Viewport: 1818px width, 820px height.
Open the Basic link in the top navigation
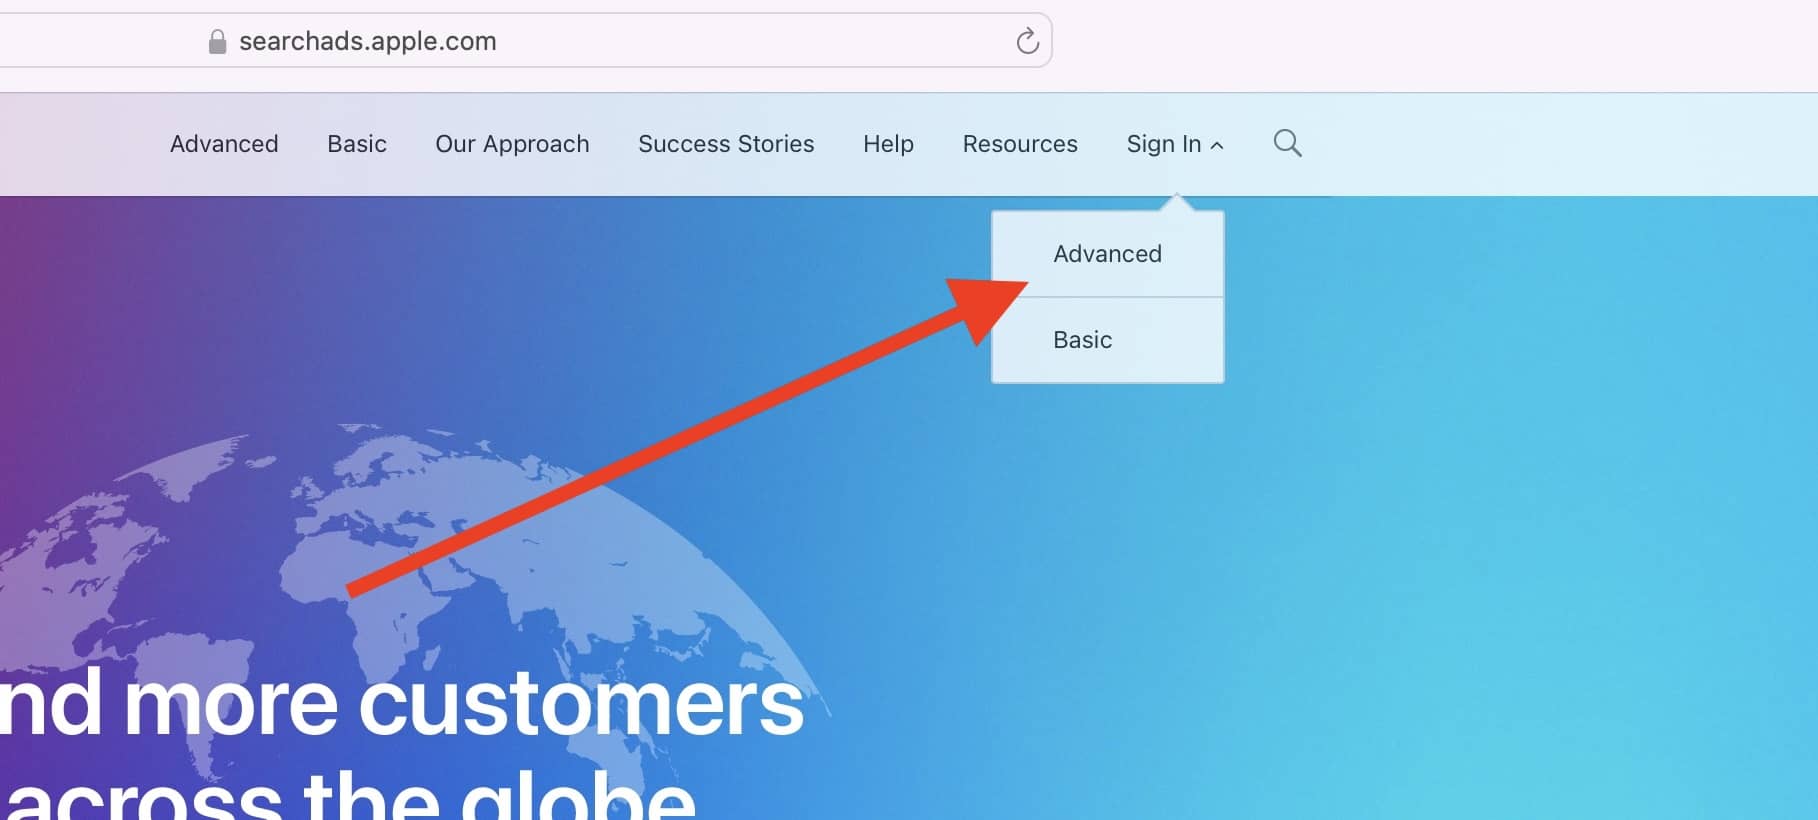[357, 144]
